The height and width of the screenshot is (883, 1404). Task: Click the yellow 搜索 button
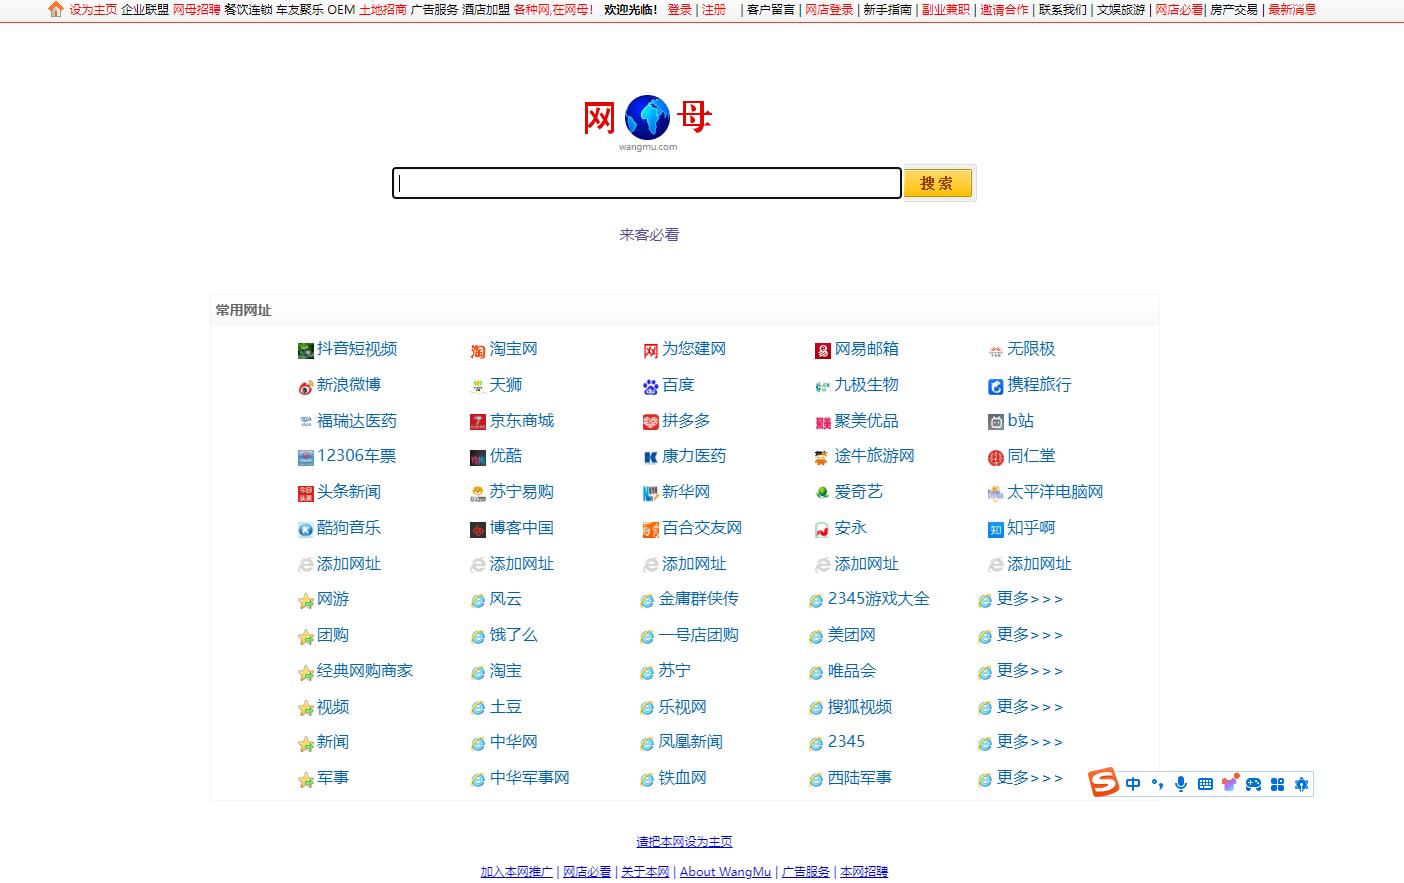coord(938,183)
